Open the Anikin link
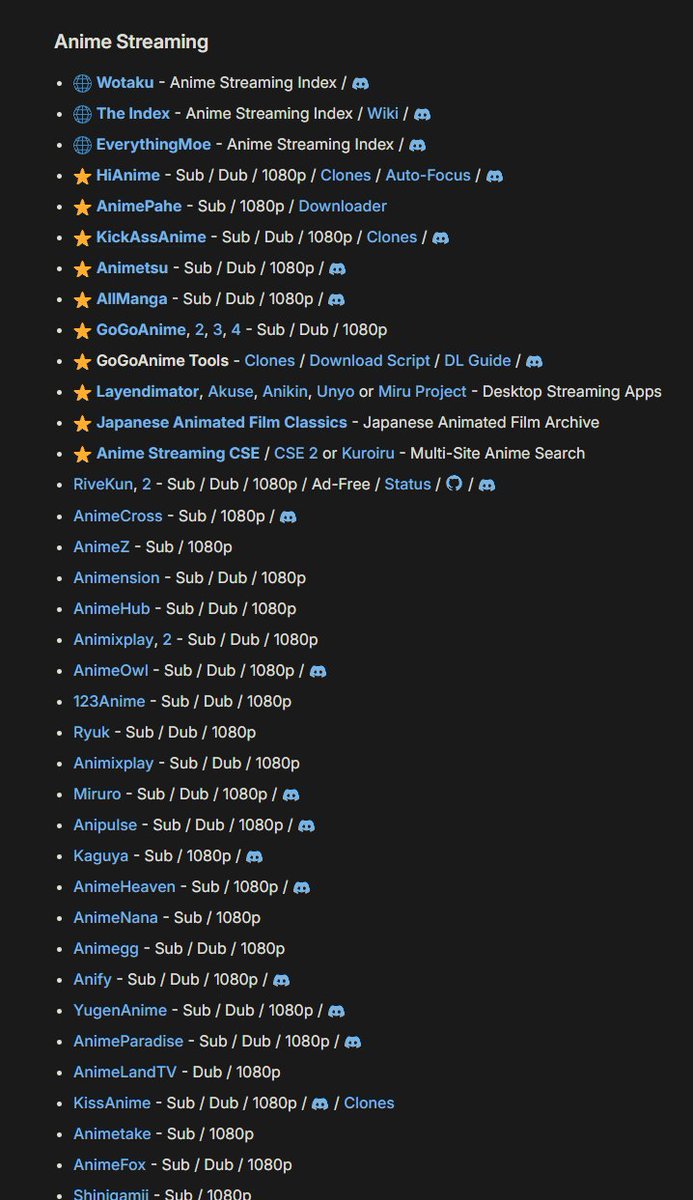The width and height of the screenshot is (693, 1200). click(285, 391)
